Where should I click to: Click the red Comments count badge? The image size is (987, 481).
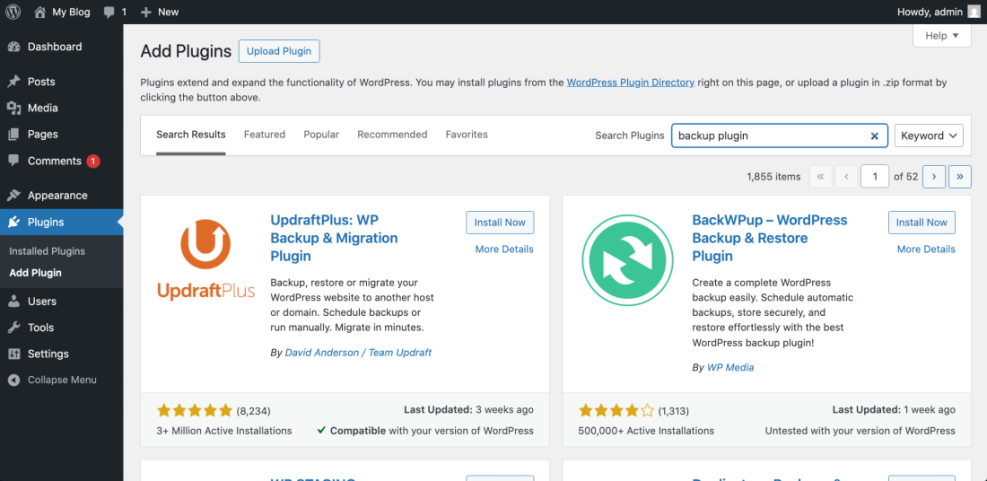[93, 161]
